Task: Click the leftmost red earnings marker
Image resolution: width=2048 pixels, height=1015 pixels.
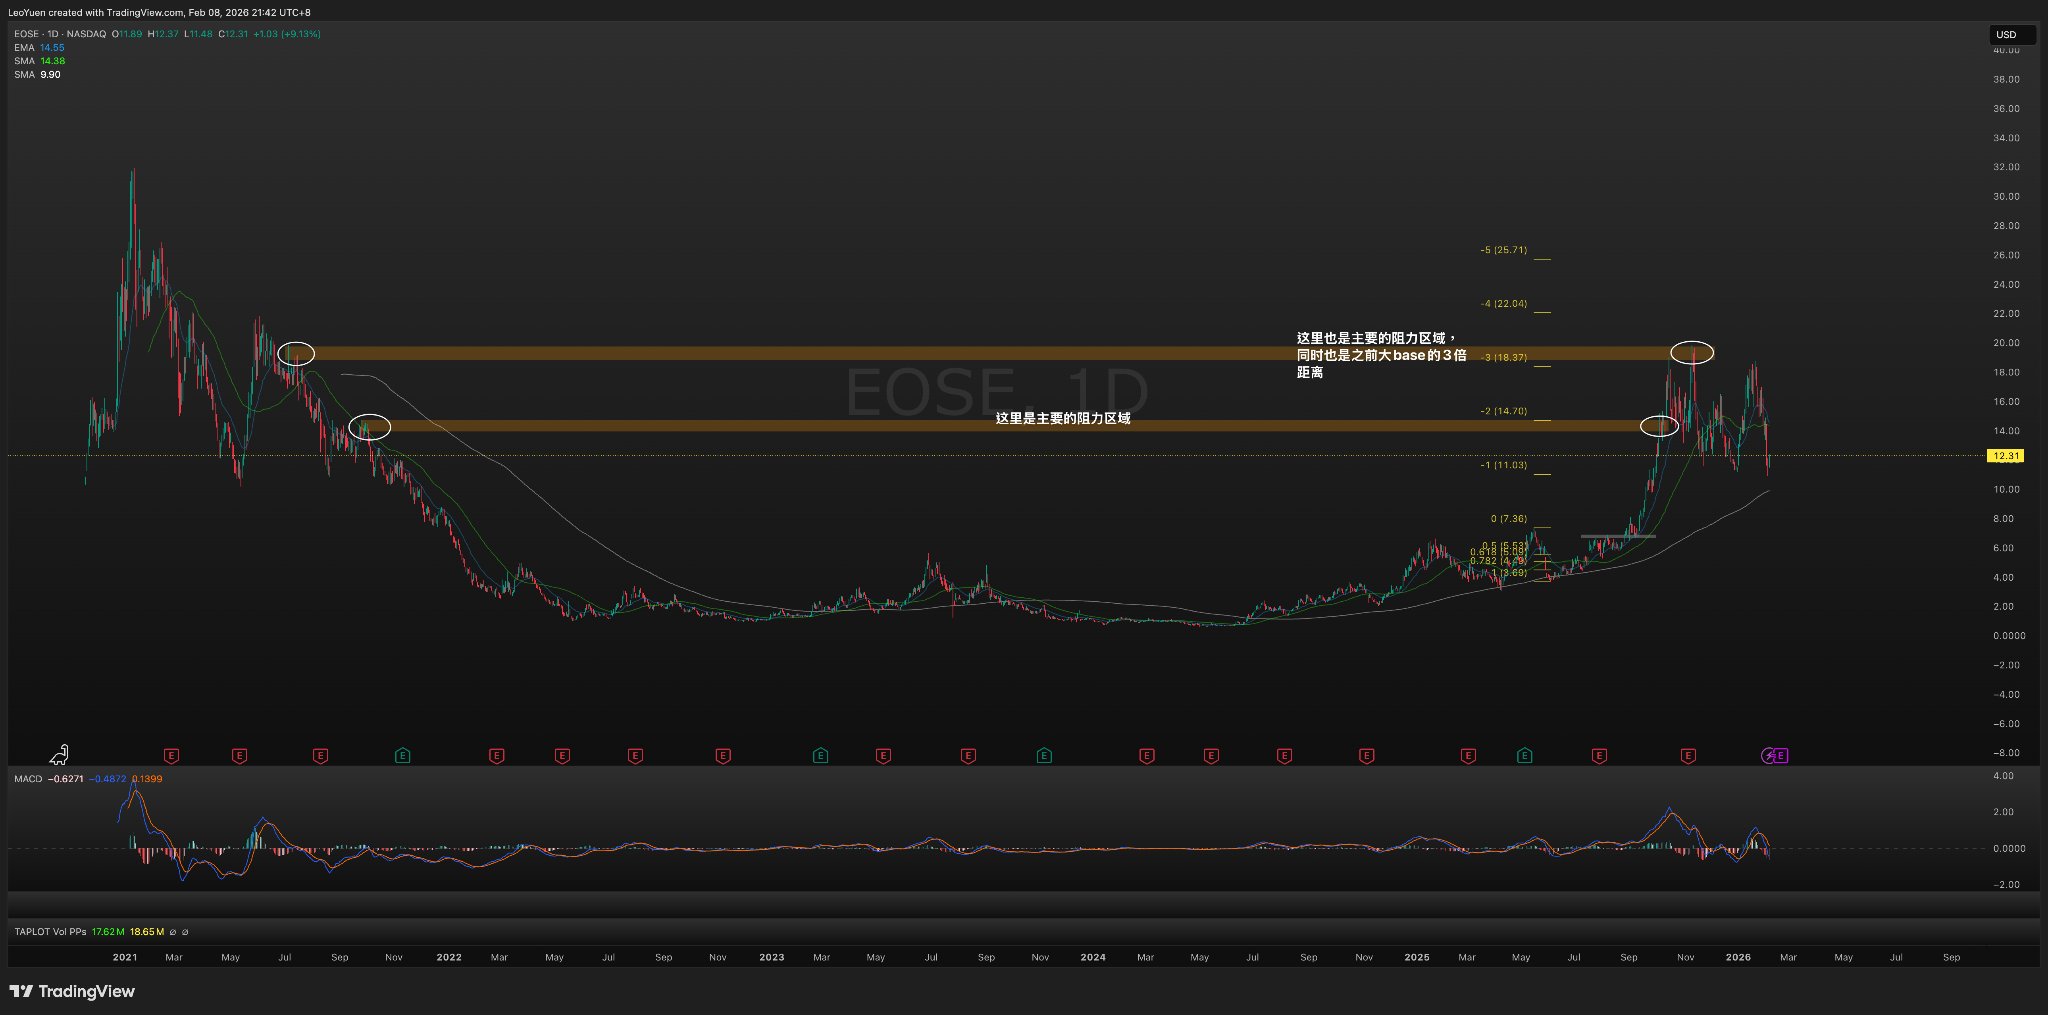Action: [171, 756]
